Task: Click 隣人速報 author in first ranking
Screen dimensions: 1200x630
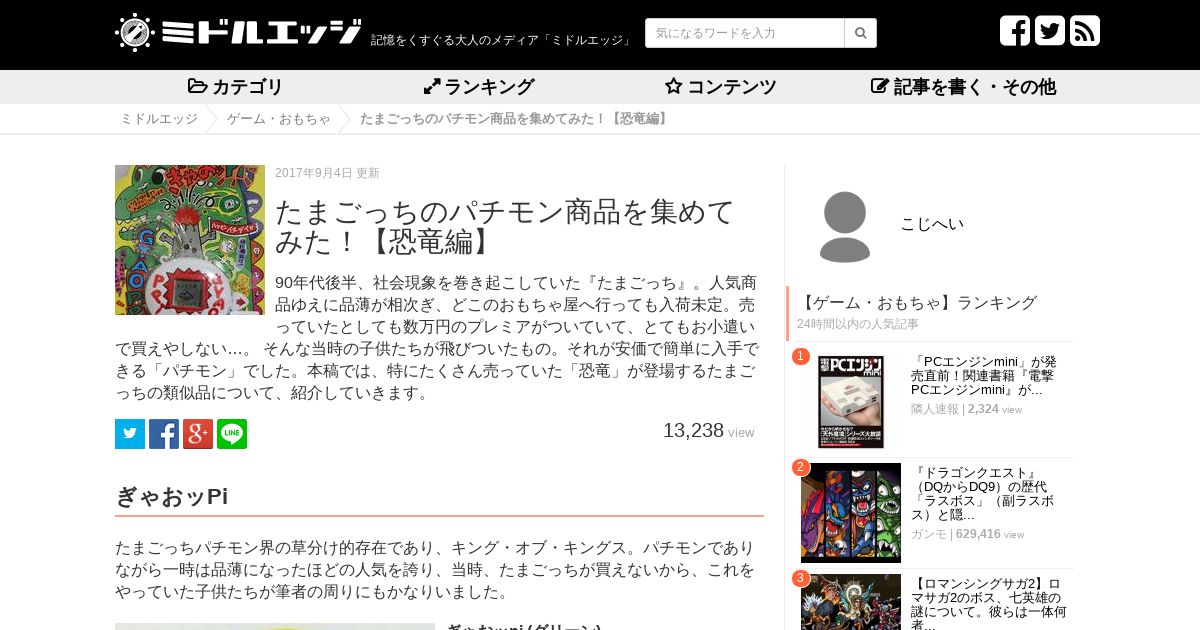Action: (x=935, y=409)
